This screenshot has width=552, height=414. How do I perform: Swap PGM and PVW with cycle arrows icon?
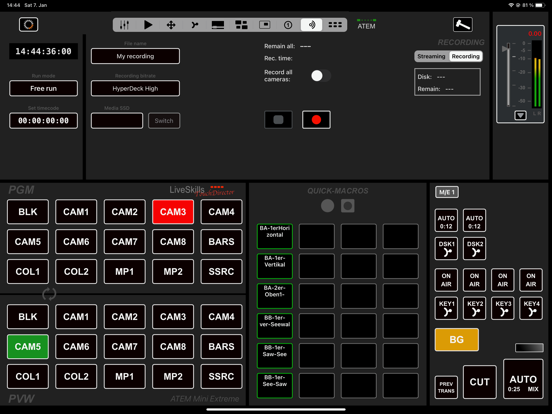[49, 294]
